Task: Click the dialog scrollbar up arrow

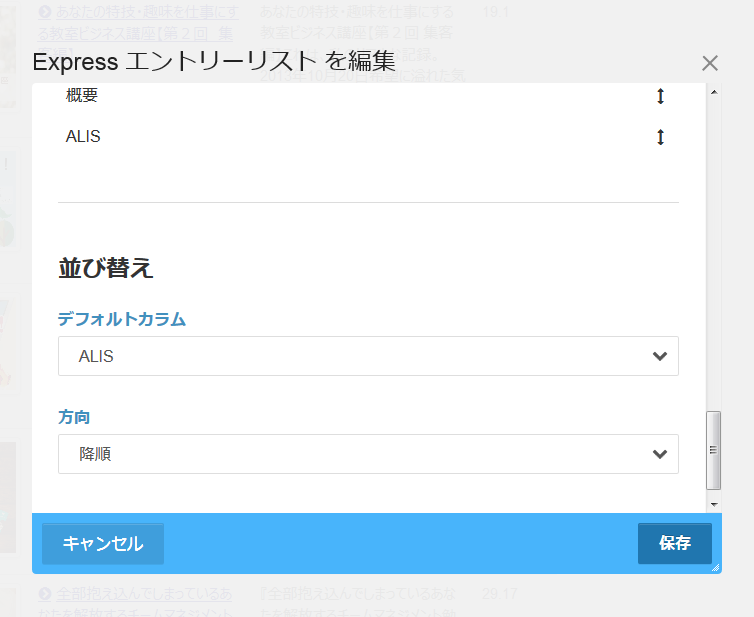Action: point(714,92)
